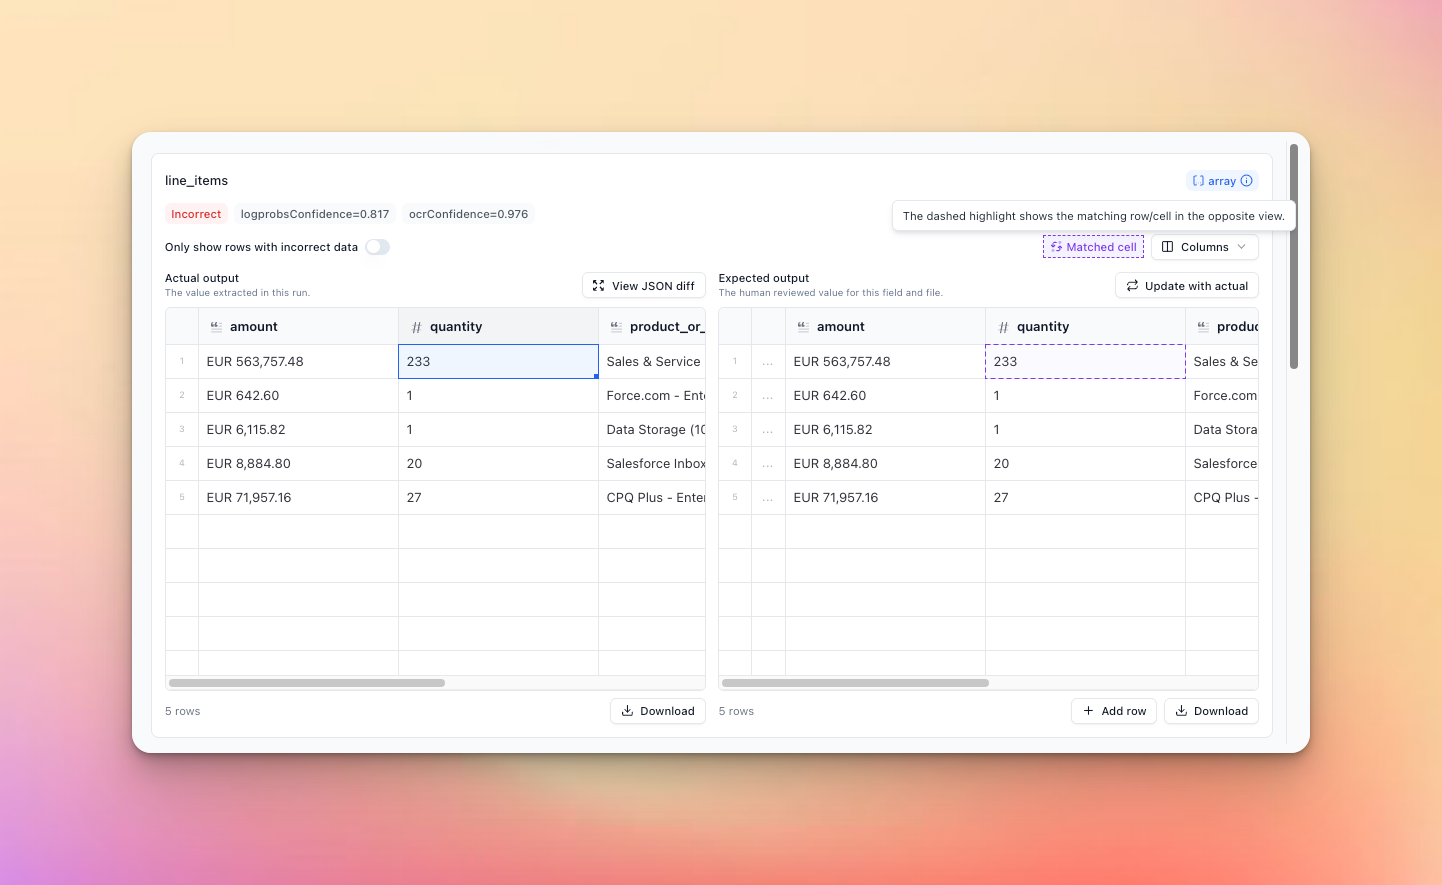
Task: Click the text icon in Expected amount header
Action: (x=803, y=327)
